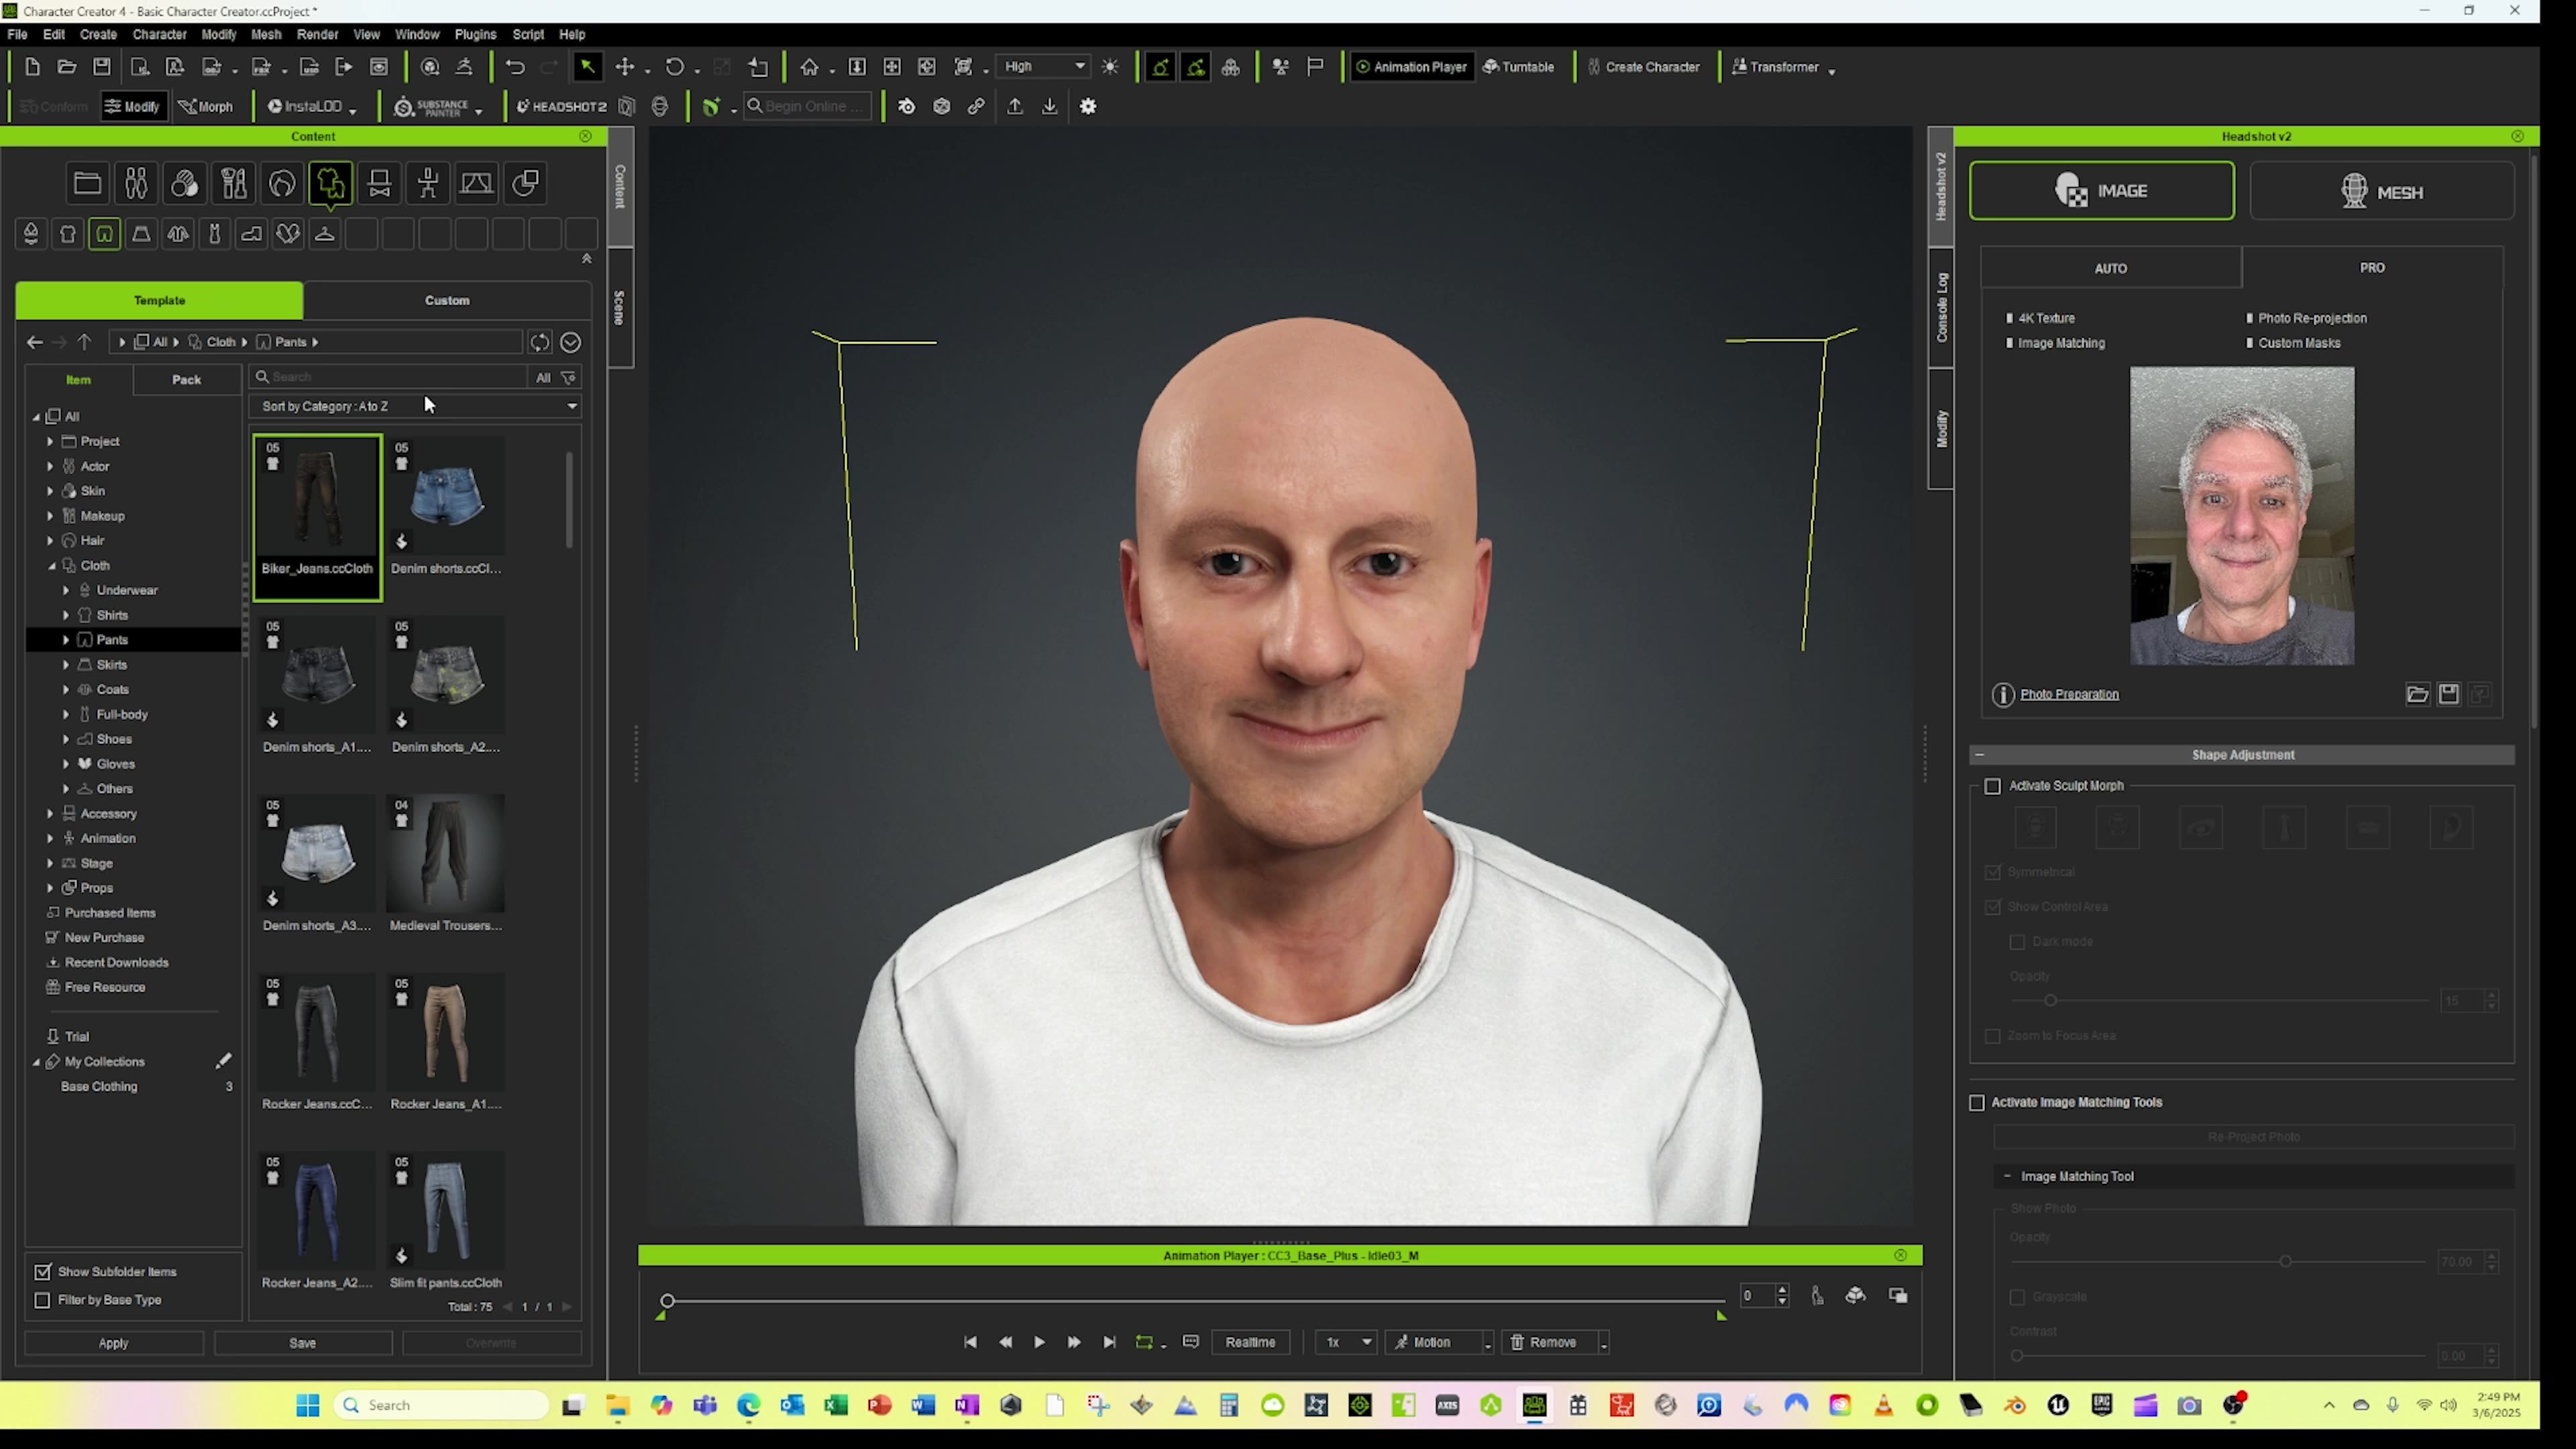Viewport: 2576px width, 1449px height.
Task: Click the Apply button
Action: (x=113, y=1343)
